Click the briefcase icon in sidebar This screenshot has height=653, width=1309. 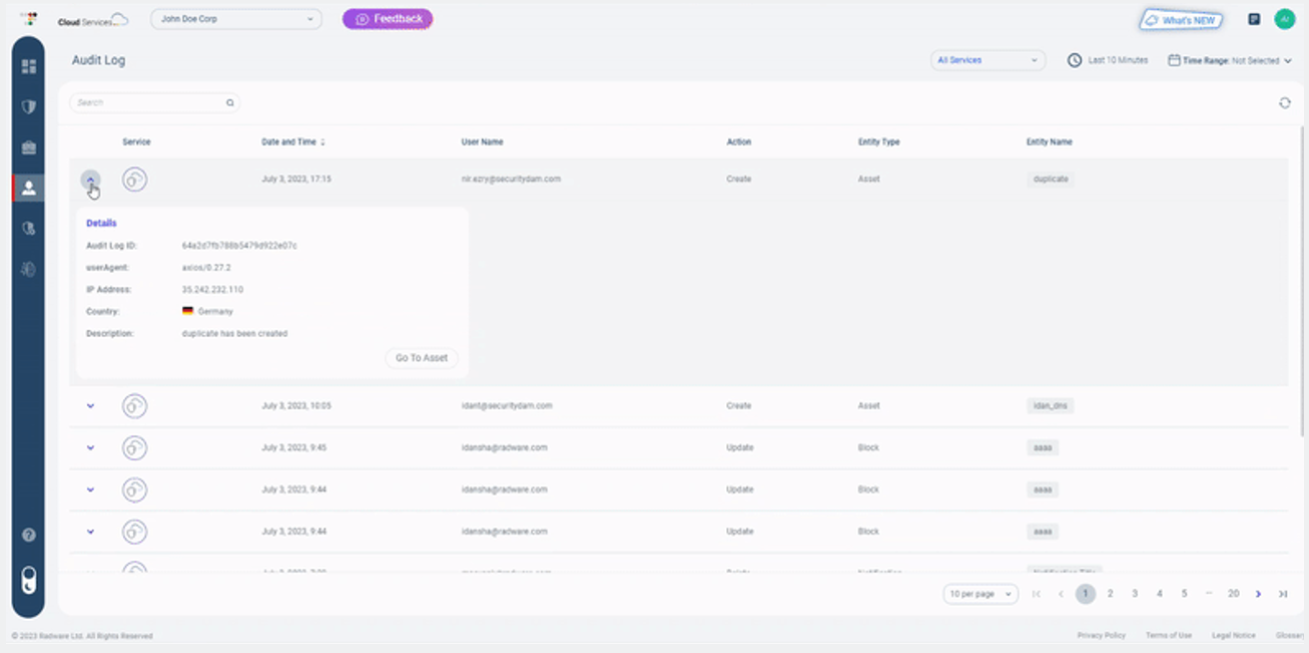[x=29, y=148]
